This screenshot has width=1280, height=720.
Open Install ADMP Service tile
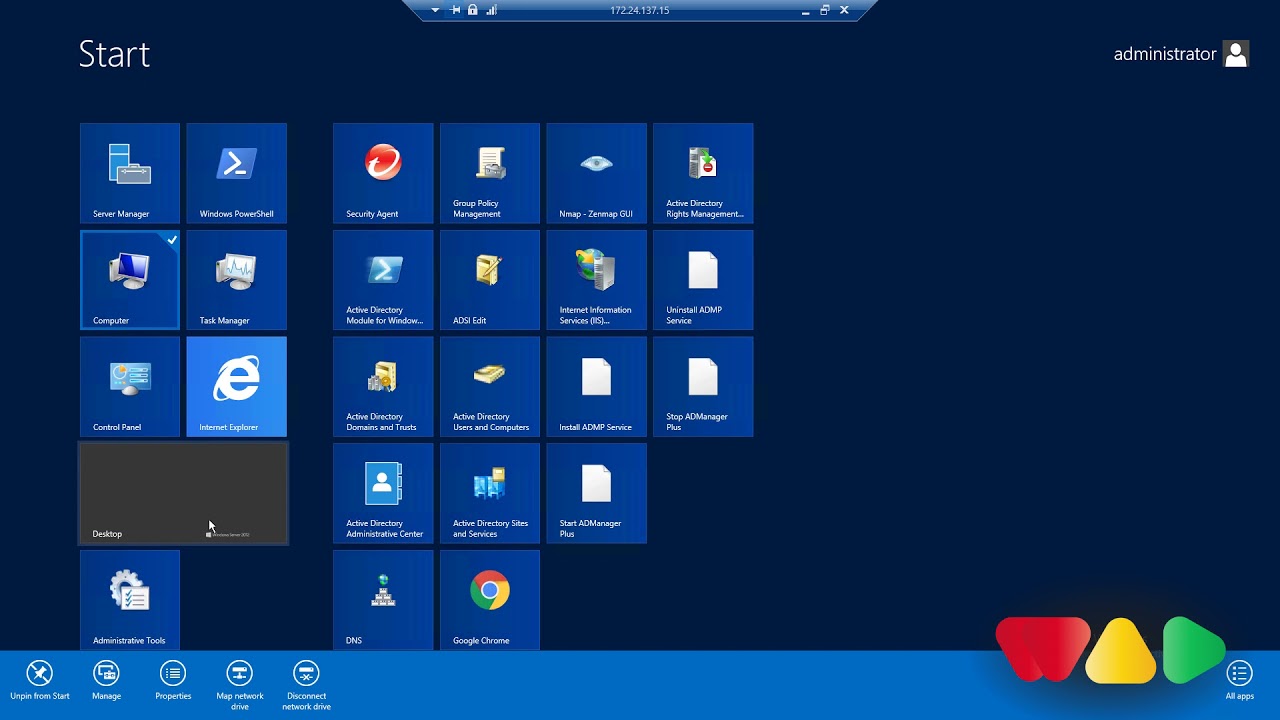pyautogui.click(x=597, y=387)
